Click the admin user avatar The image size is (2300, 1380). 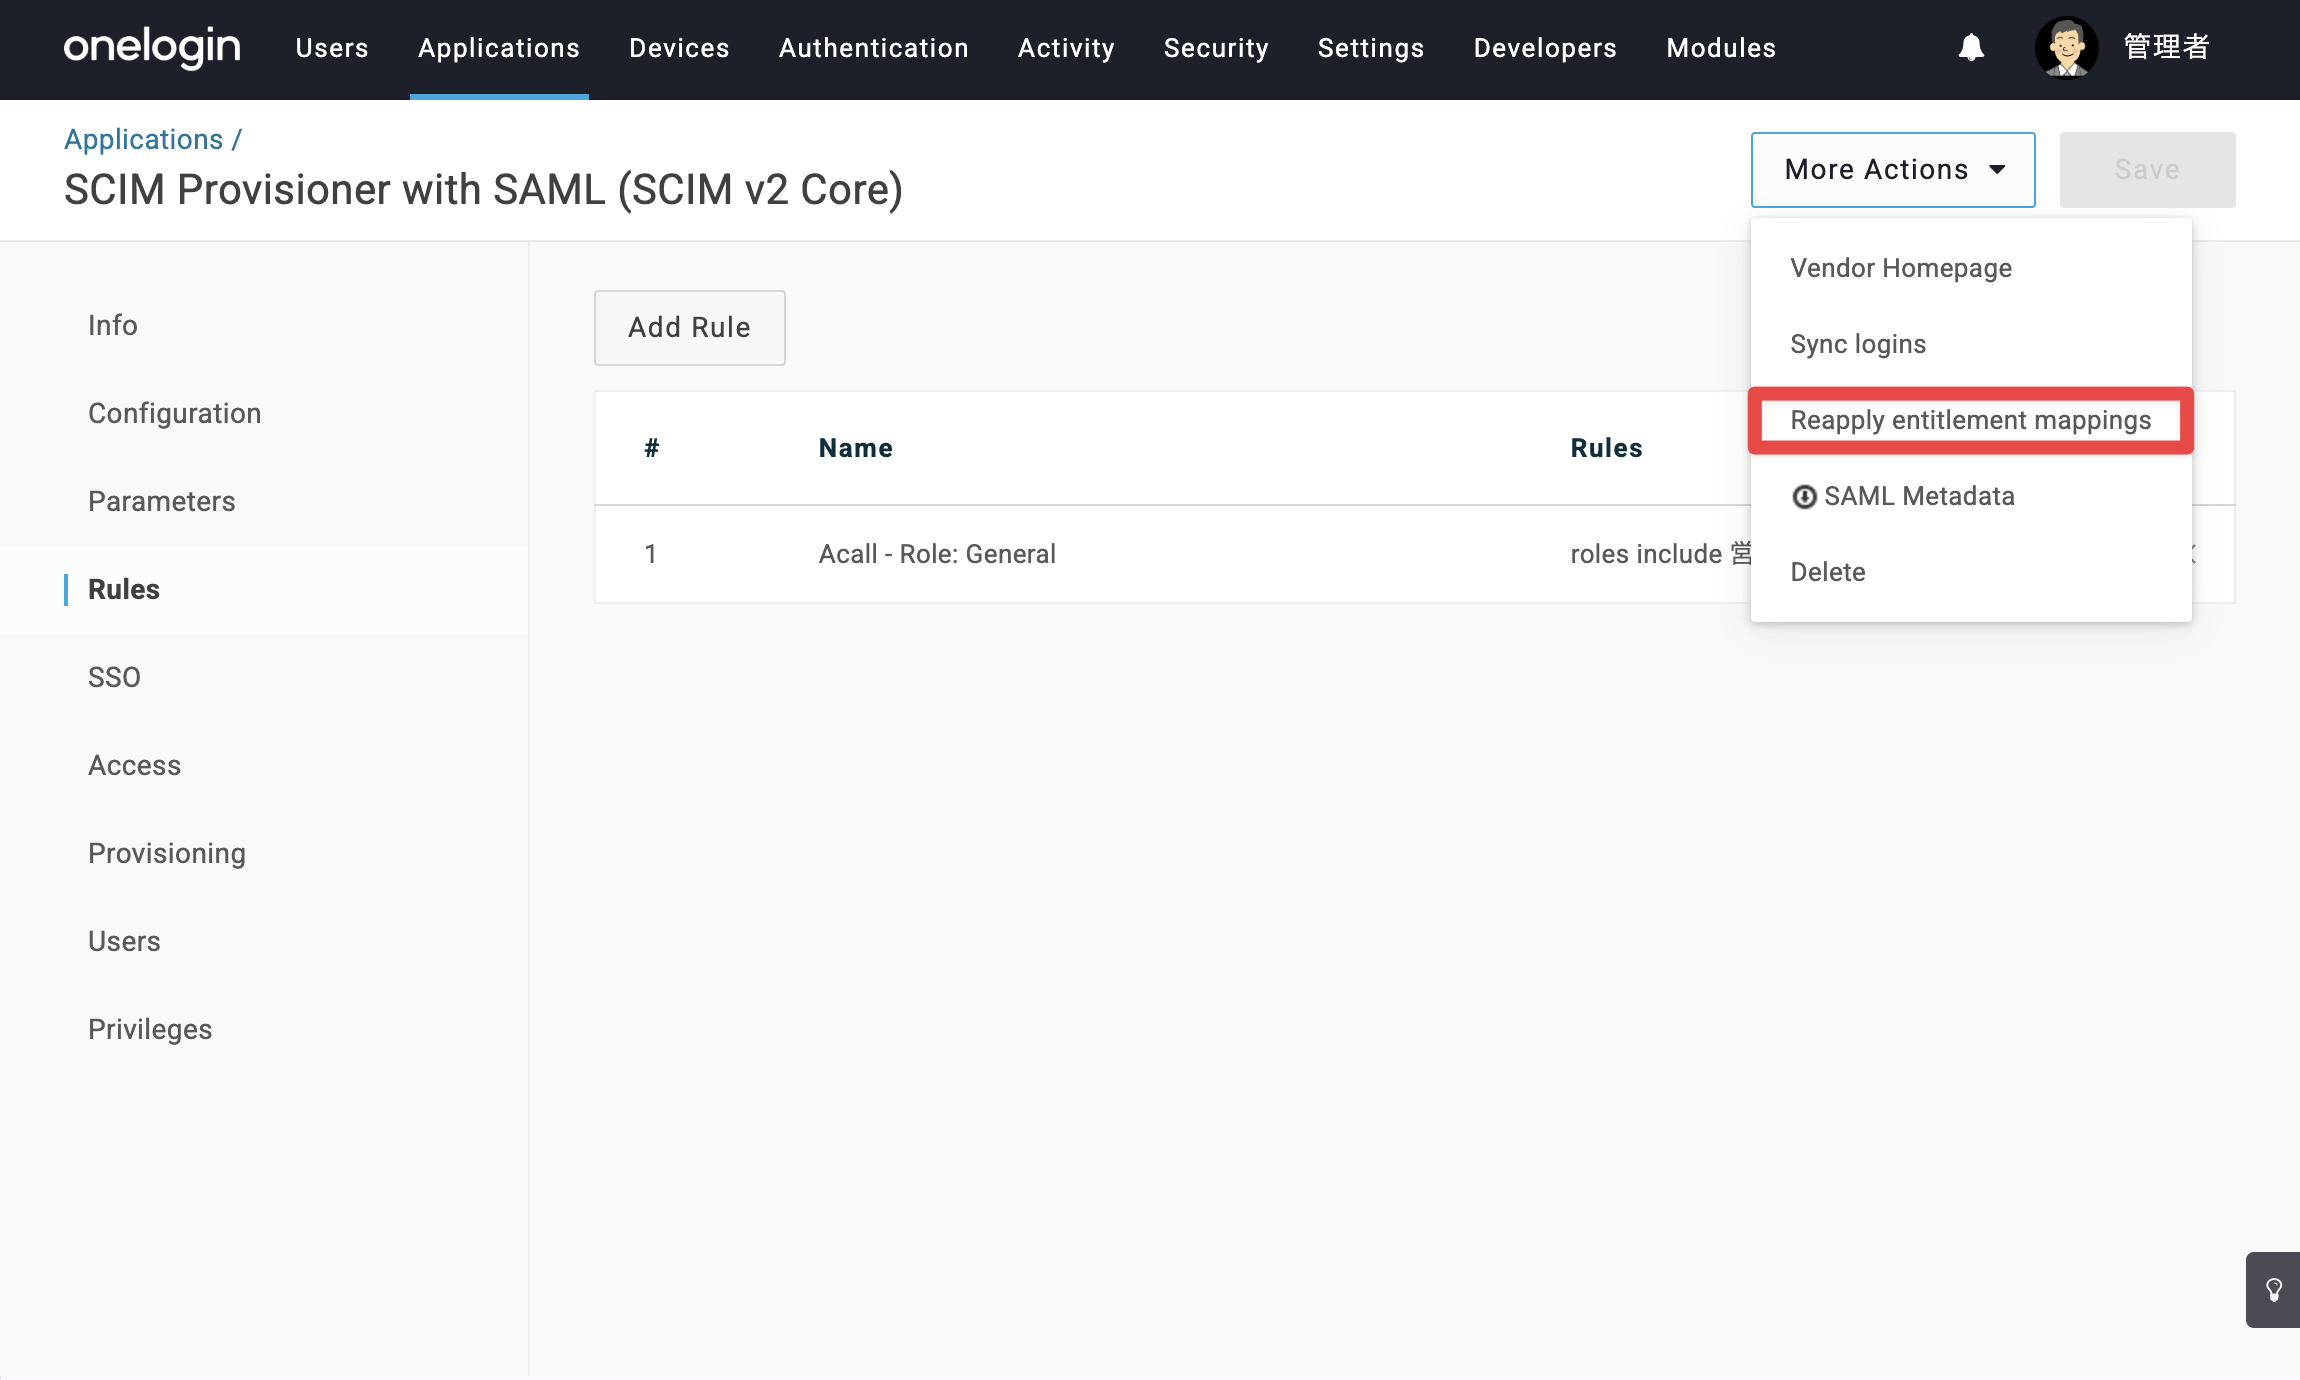click(2066, 47)
